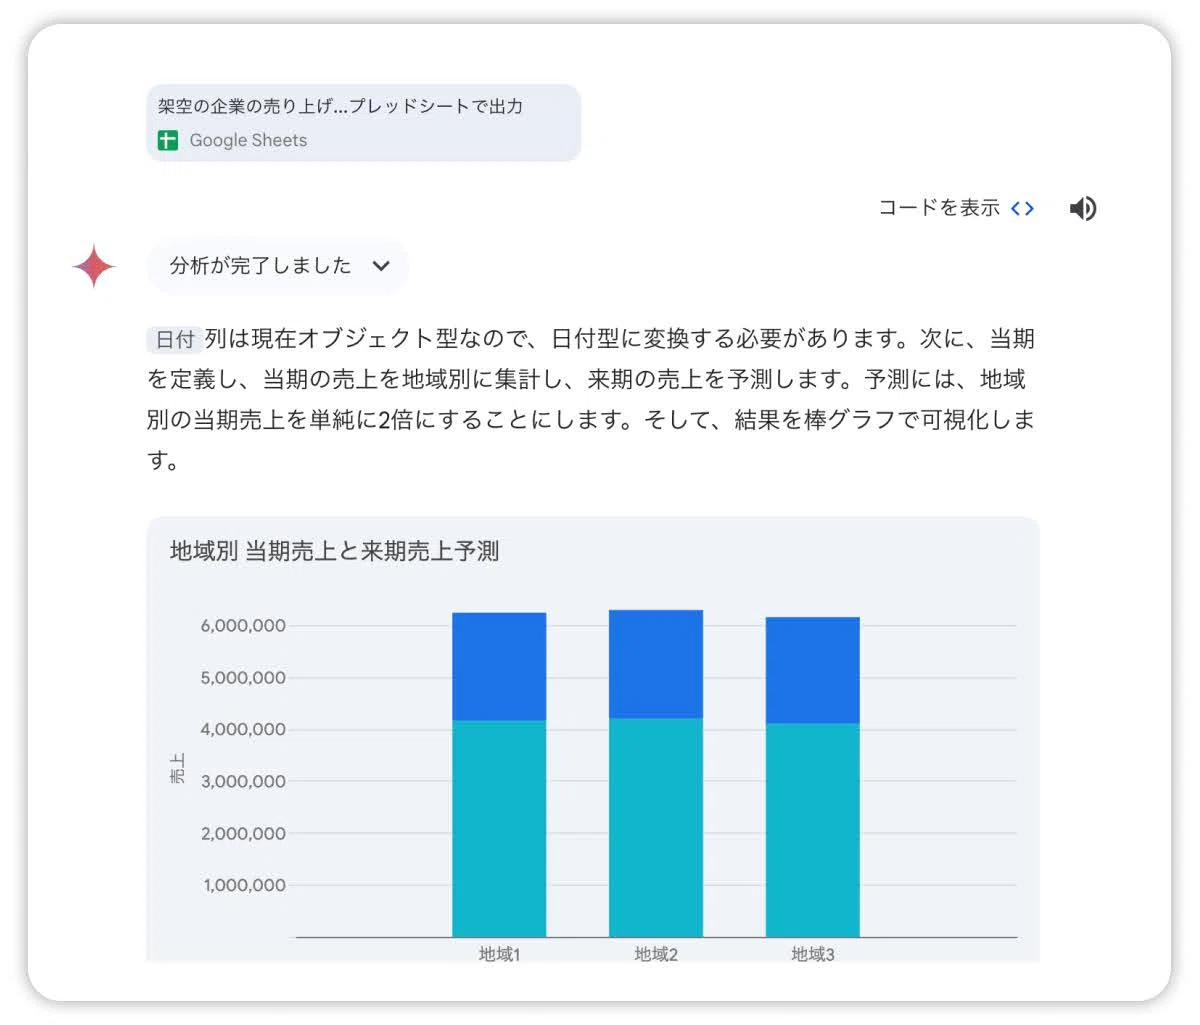Click the 地域2 x-axis label
Screen dimensions: 1200x1025
click(656, 954)
